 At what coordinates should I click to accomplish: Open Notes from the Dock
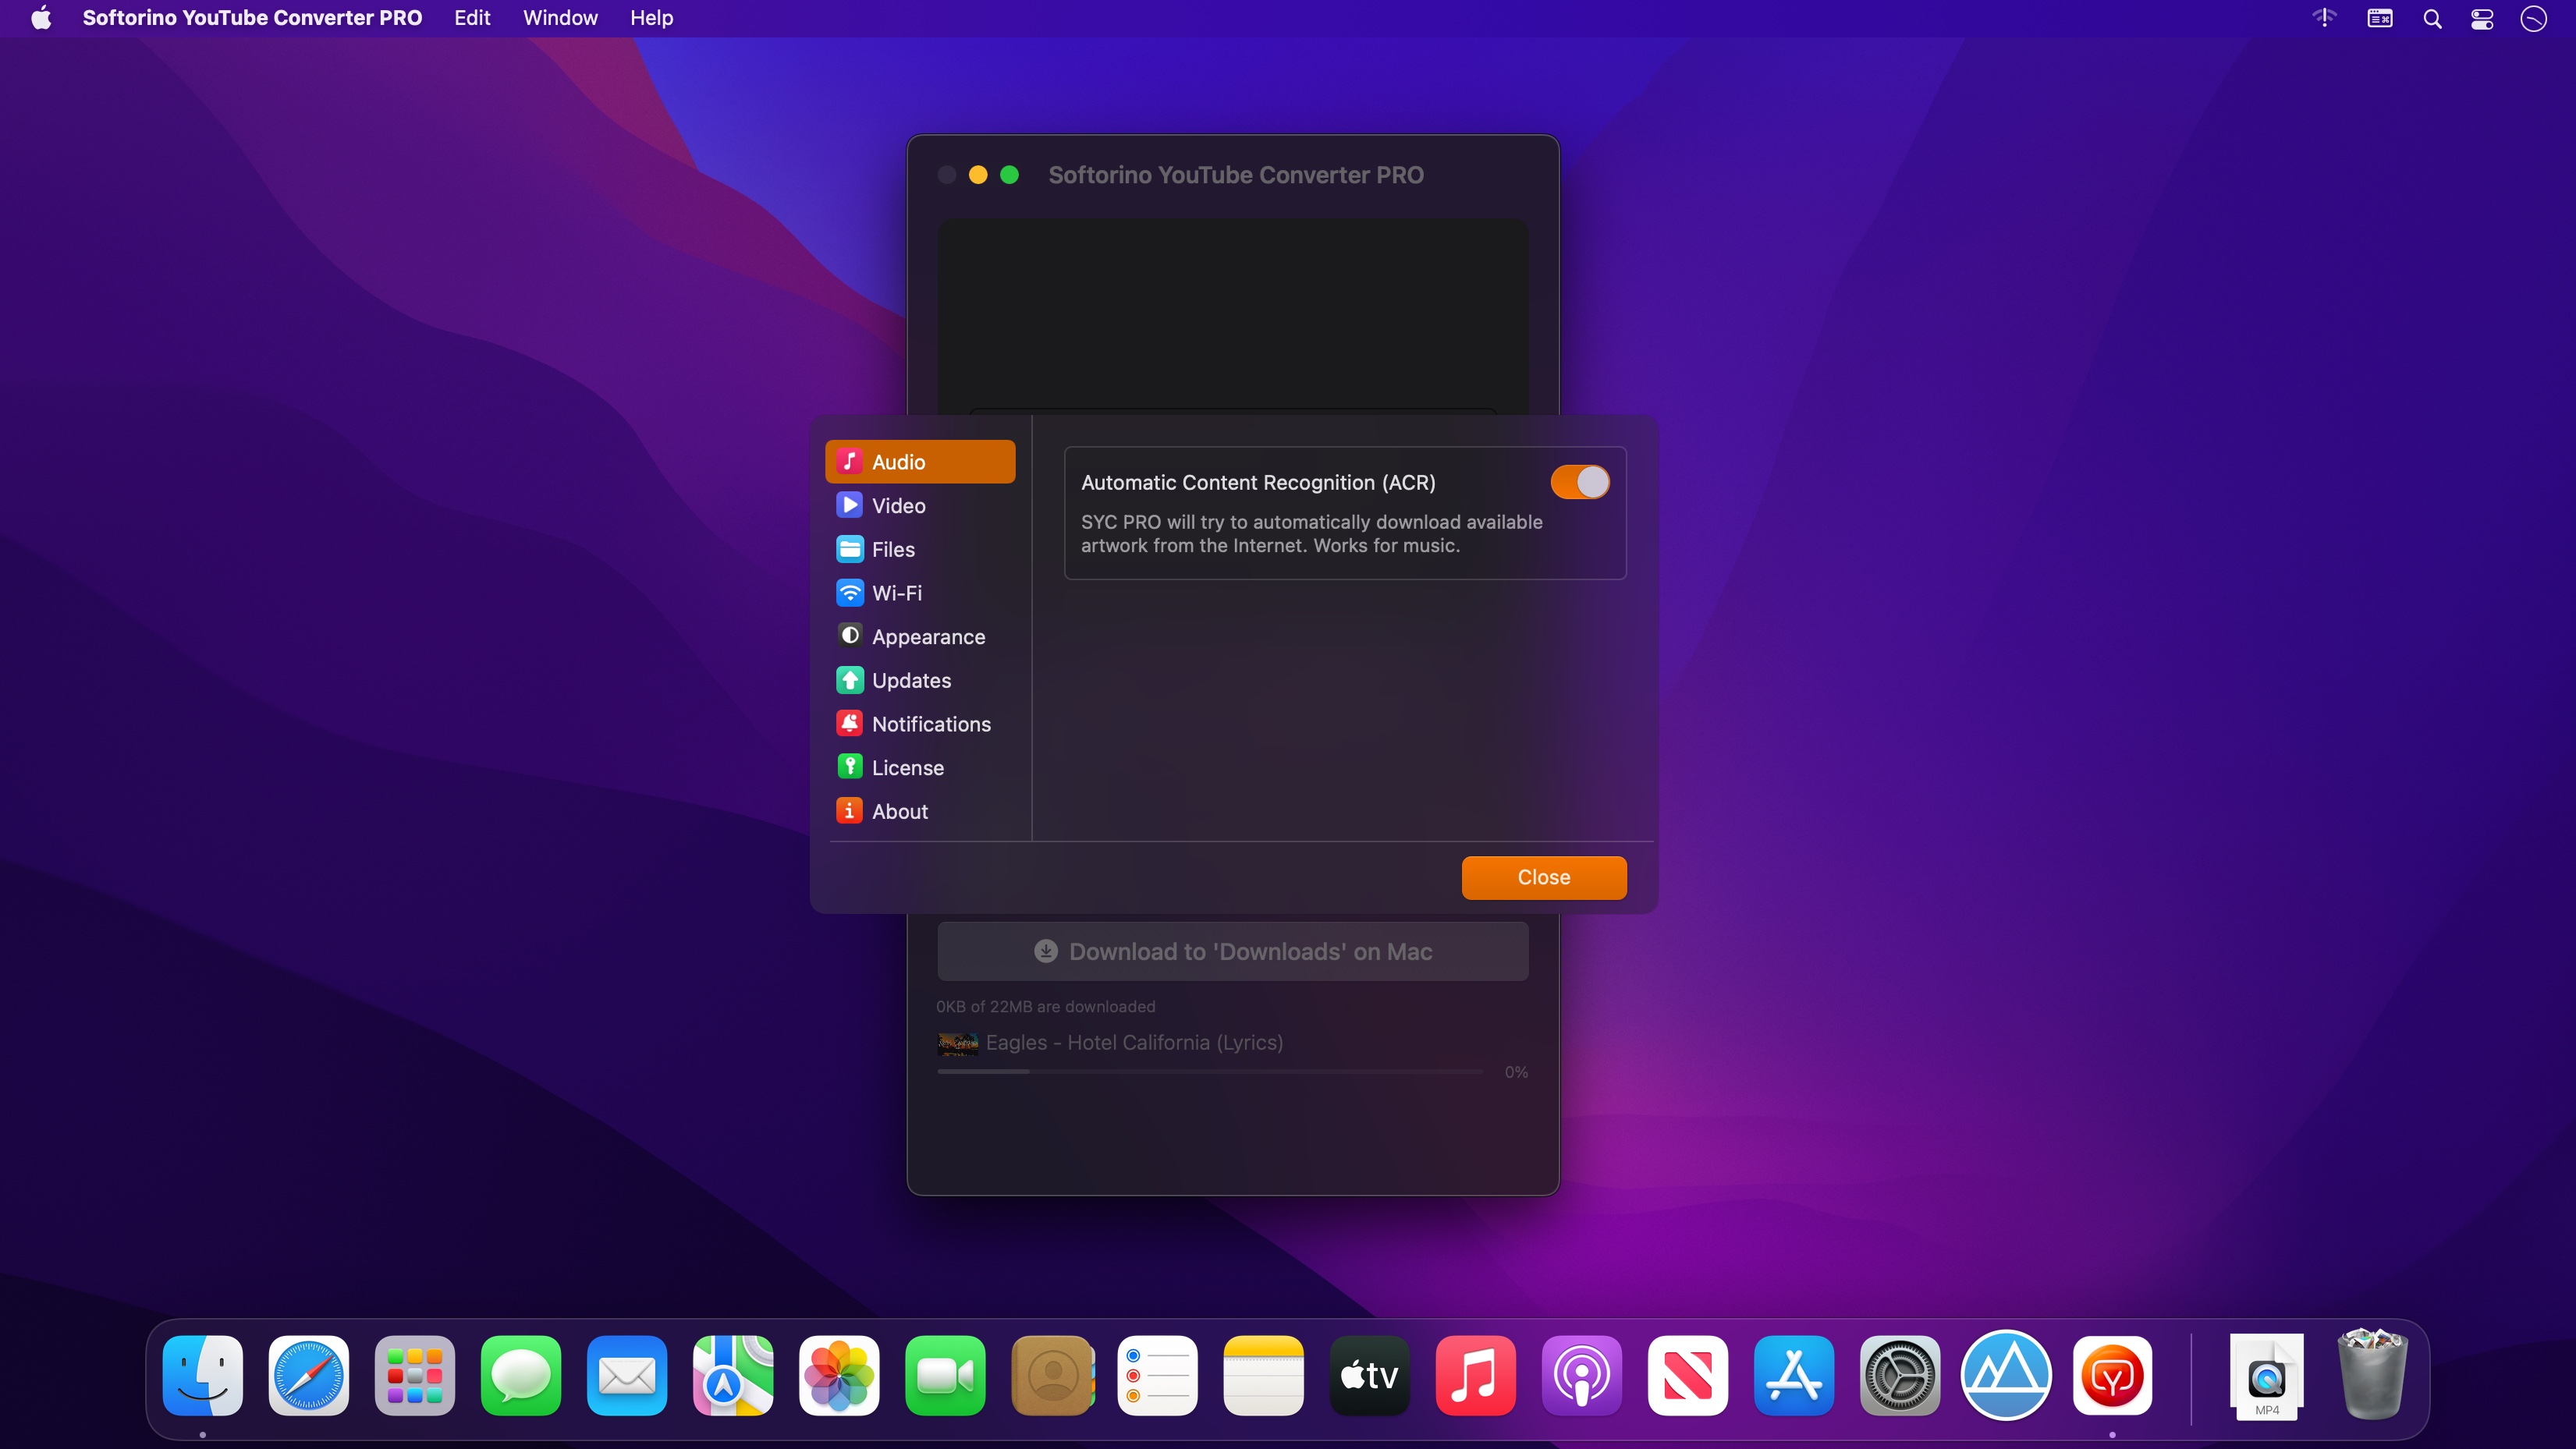(x=1264, y=1376)
